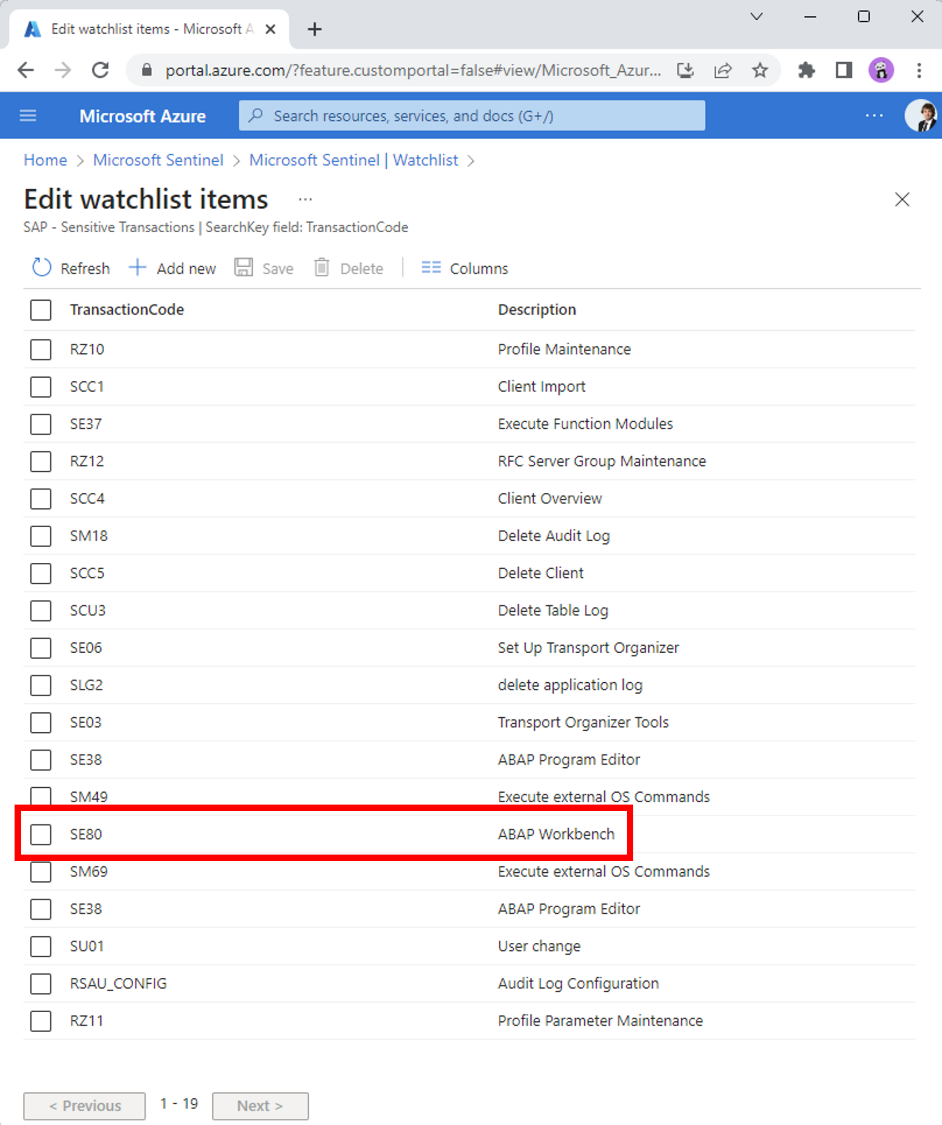
Task: Click the Save disk icon
Action: click(244, 268)
